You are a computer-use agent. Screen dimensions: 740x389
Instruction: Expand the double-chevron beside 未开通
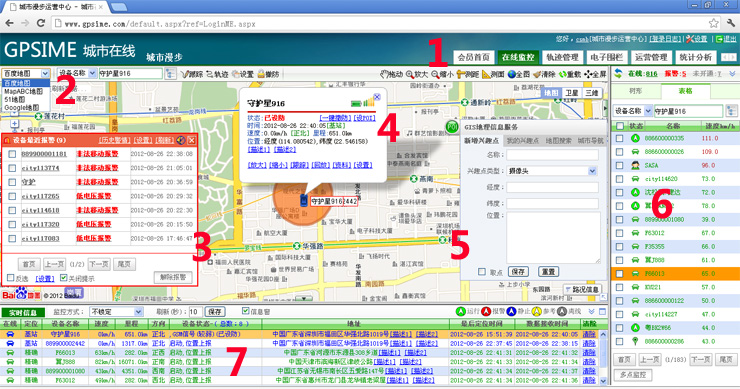pos(732,74)
